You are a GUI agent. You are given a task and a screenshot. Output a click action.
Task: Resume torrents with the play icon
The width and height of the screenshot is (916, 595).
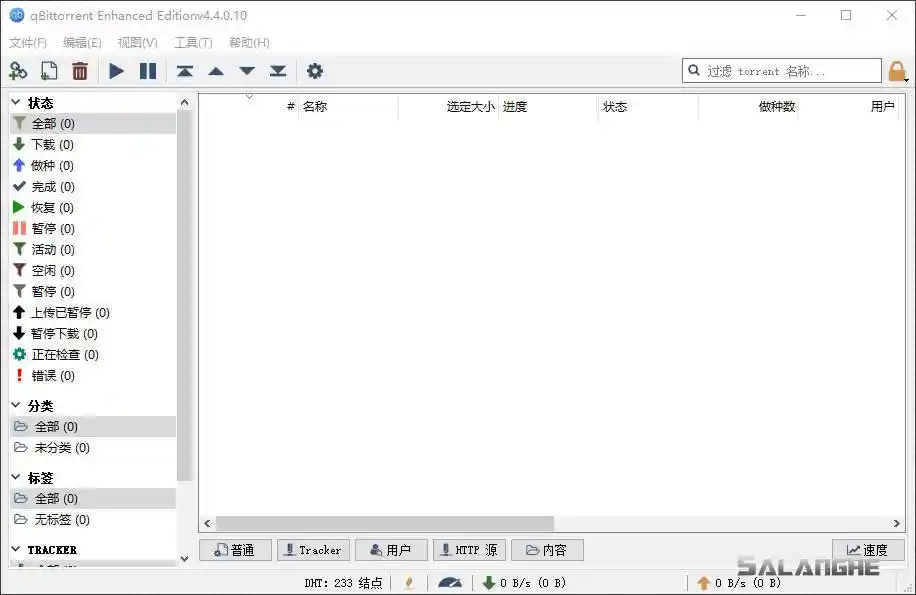click(116, 71)
